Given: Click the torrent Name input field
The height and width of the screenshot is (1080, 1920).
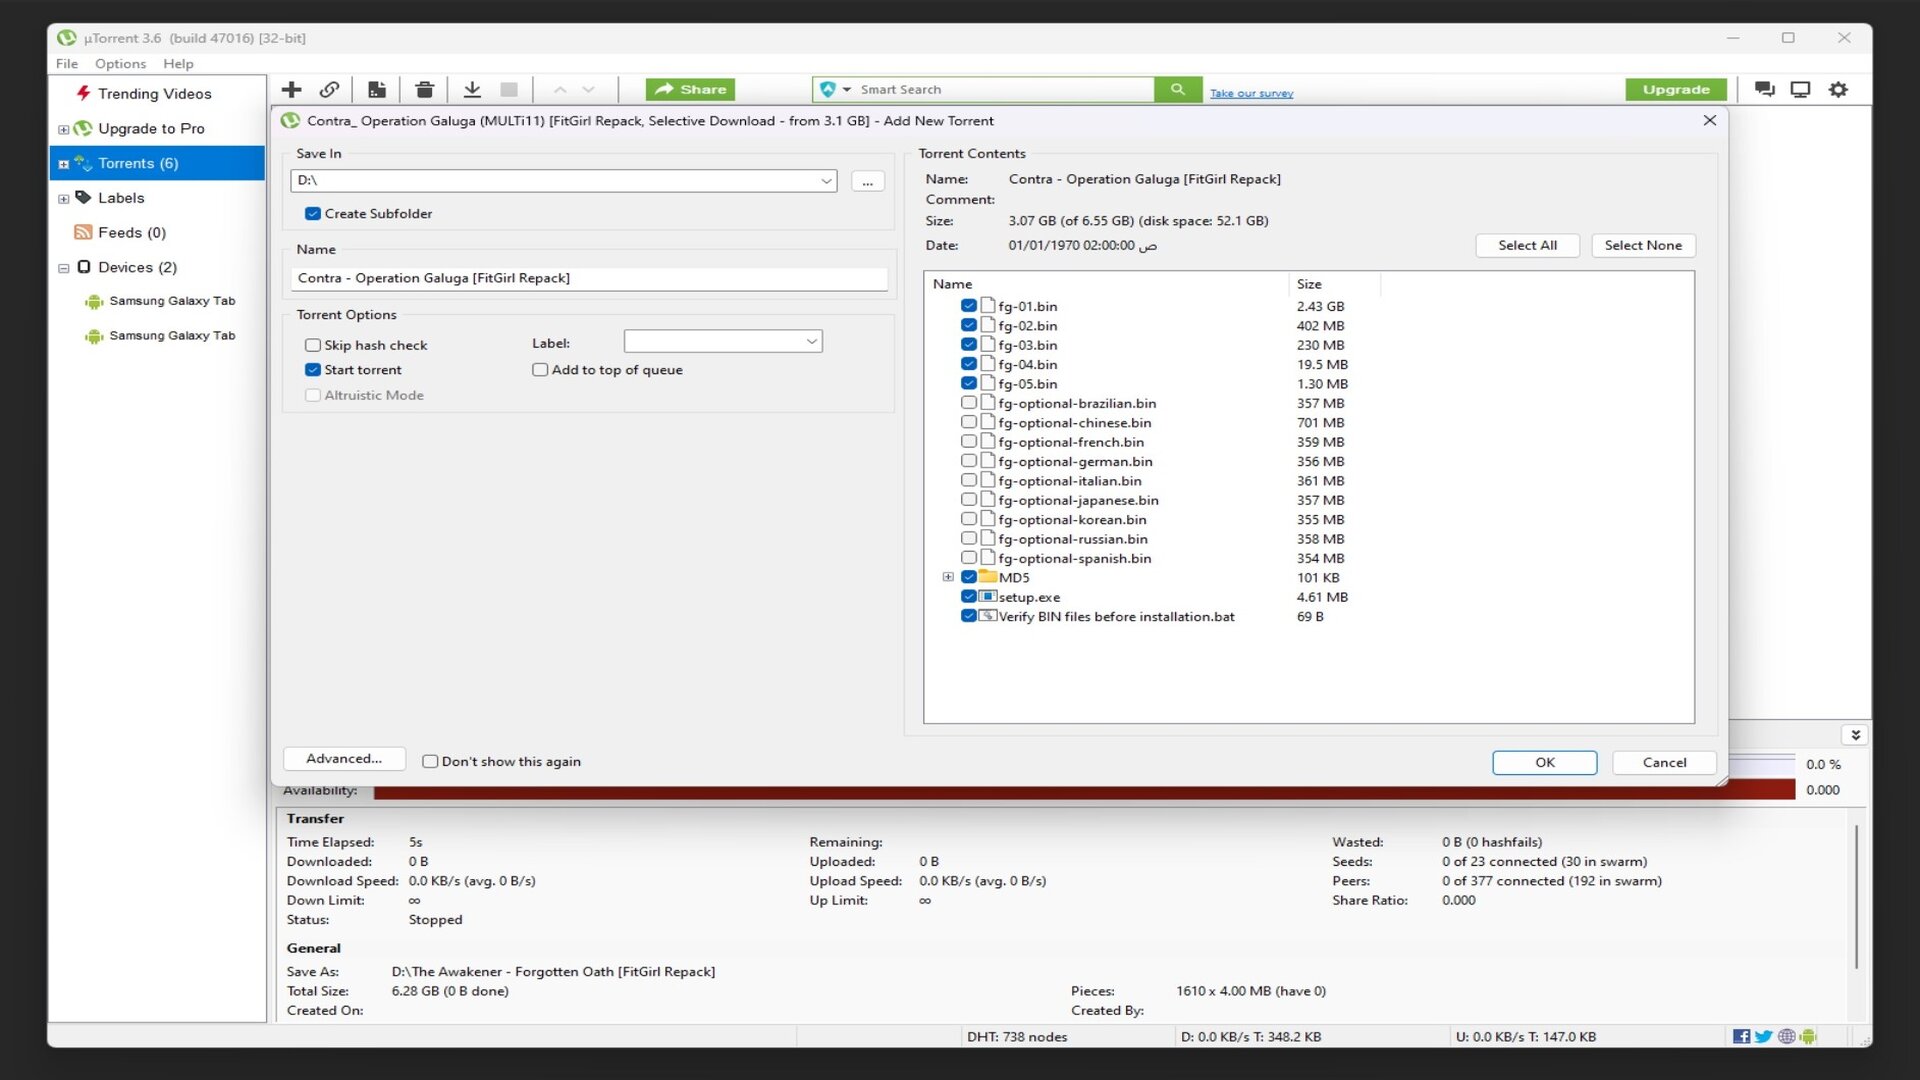Looking at the screenshot, I should pos(589,278).
